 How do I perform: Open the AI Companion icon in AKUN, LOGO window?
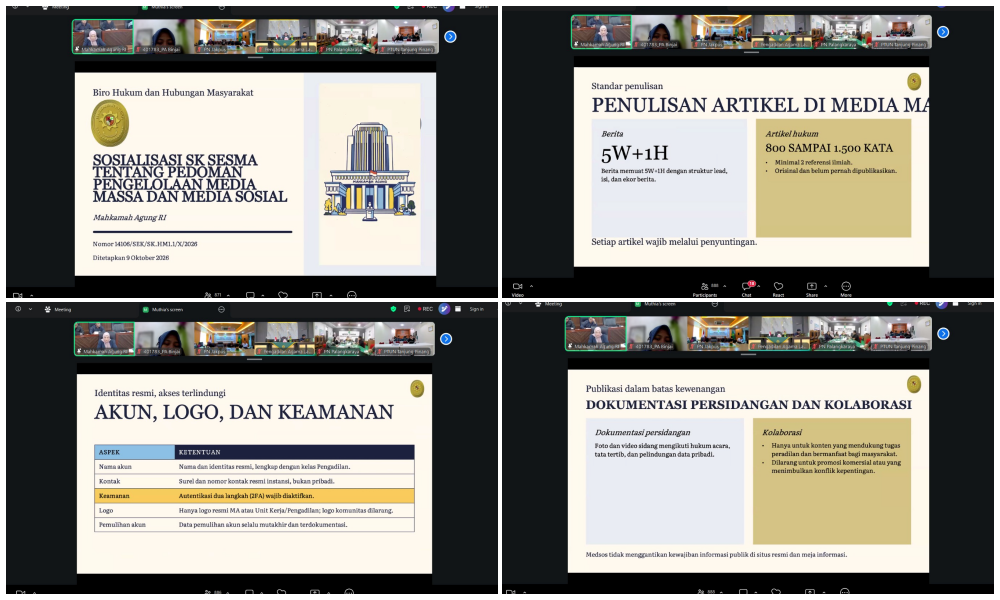point(445,309)
